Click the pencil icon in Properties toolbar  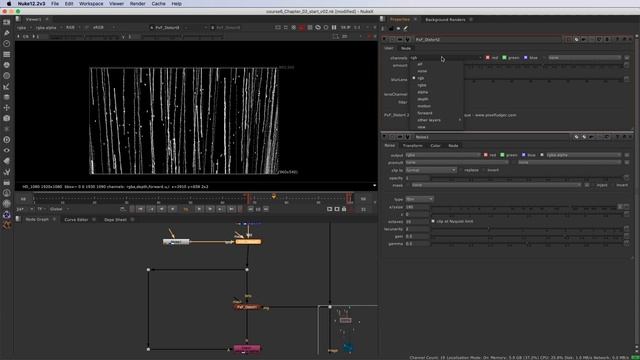pyautogui.click(x=406, y=28)
